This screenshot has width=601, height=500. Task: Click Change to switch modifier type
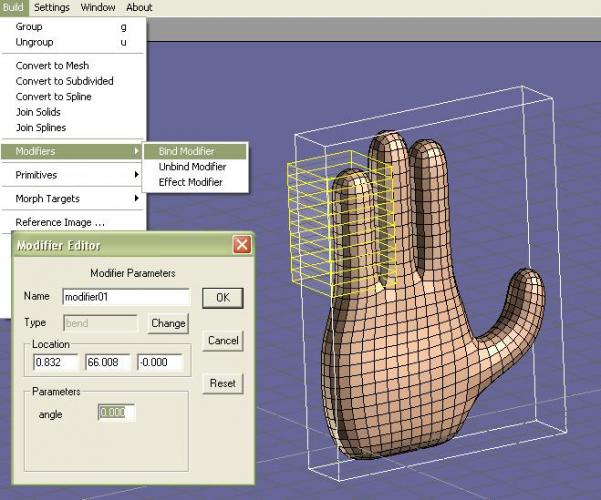(168, 323)
